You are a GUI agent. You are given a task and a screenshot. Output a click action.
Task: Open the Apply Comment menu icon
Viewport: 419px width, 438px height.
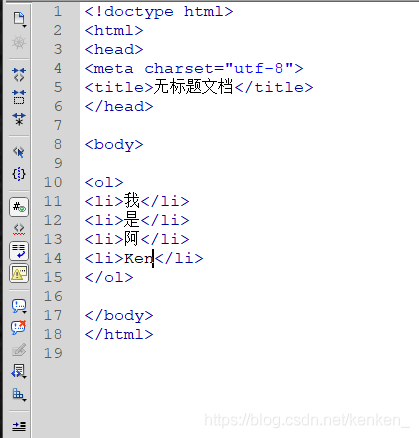(x=19, y=306)
